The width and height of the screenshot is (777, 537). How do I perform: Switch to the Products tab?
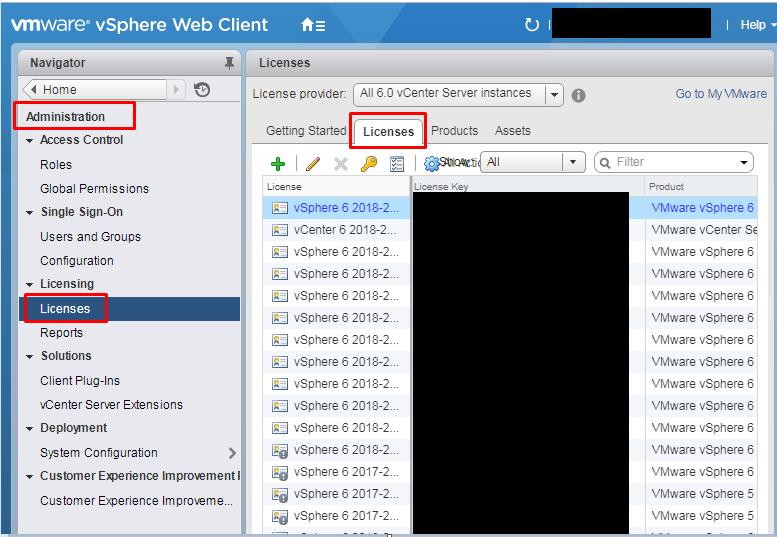[454, 131]
